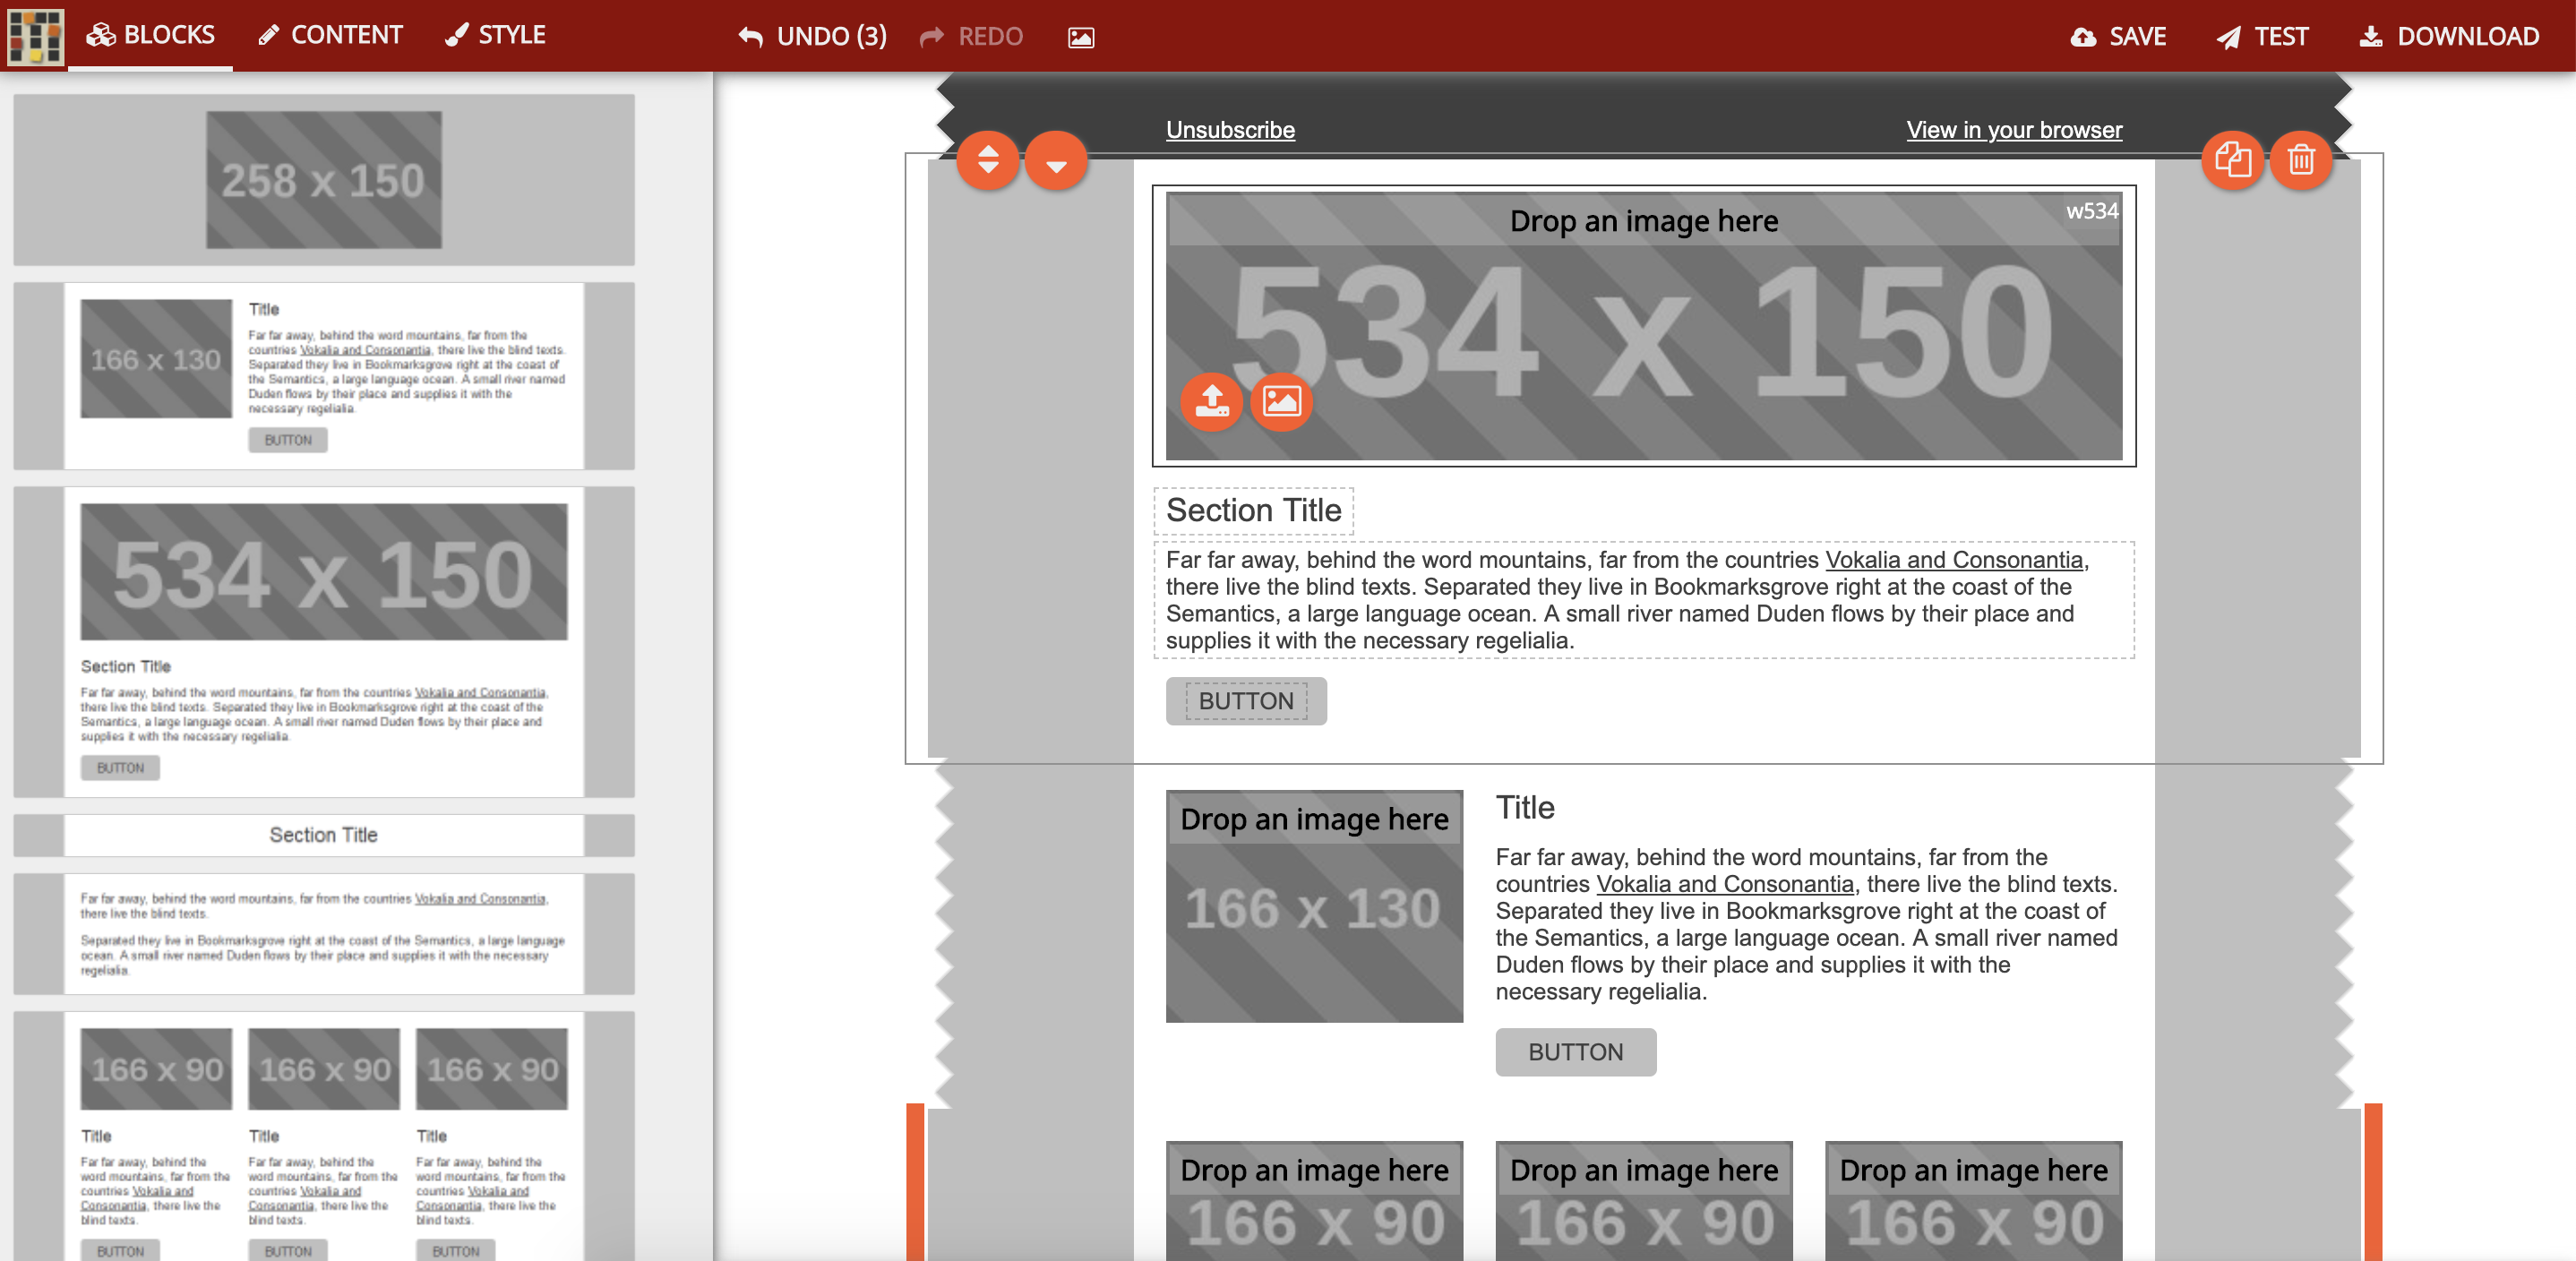Move selected block down with arrow button
Screen dimensions: 2576x1261
tap(1055, 160)
